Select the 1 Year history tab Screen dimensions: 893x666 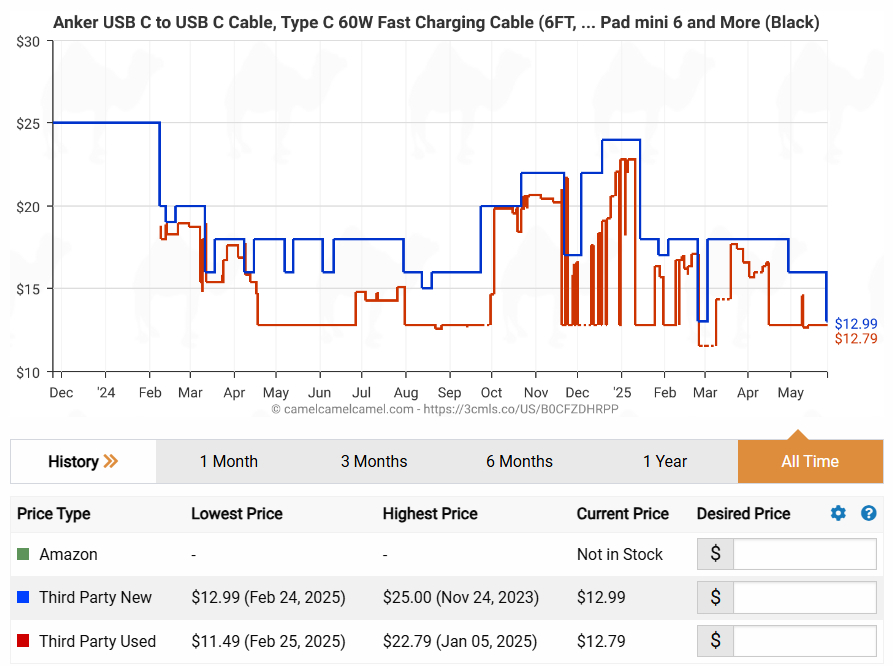665,461
